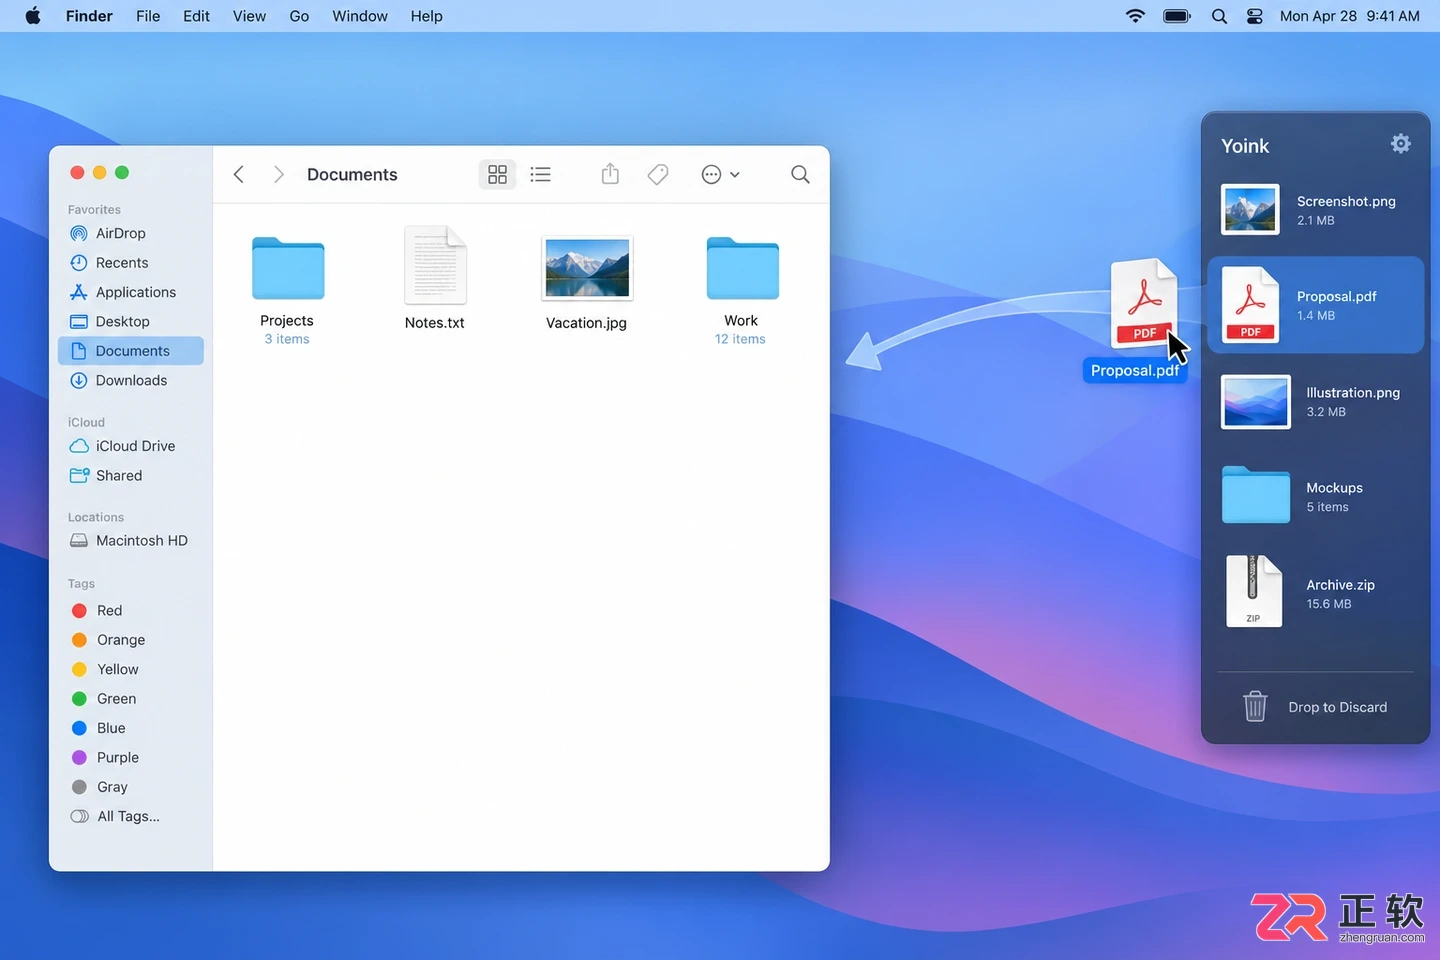This screenshot has height=960, width=1440.
Task: Open search in Finder window
Action: 800,174
